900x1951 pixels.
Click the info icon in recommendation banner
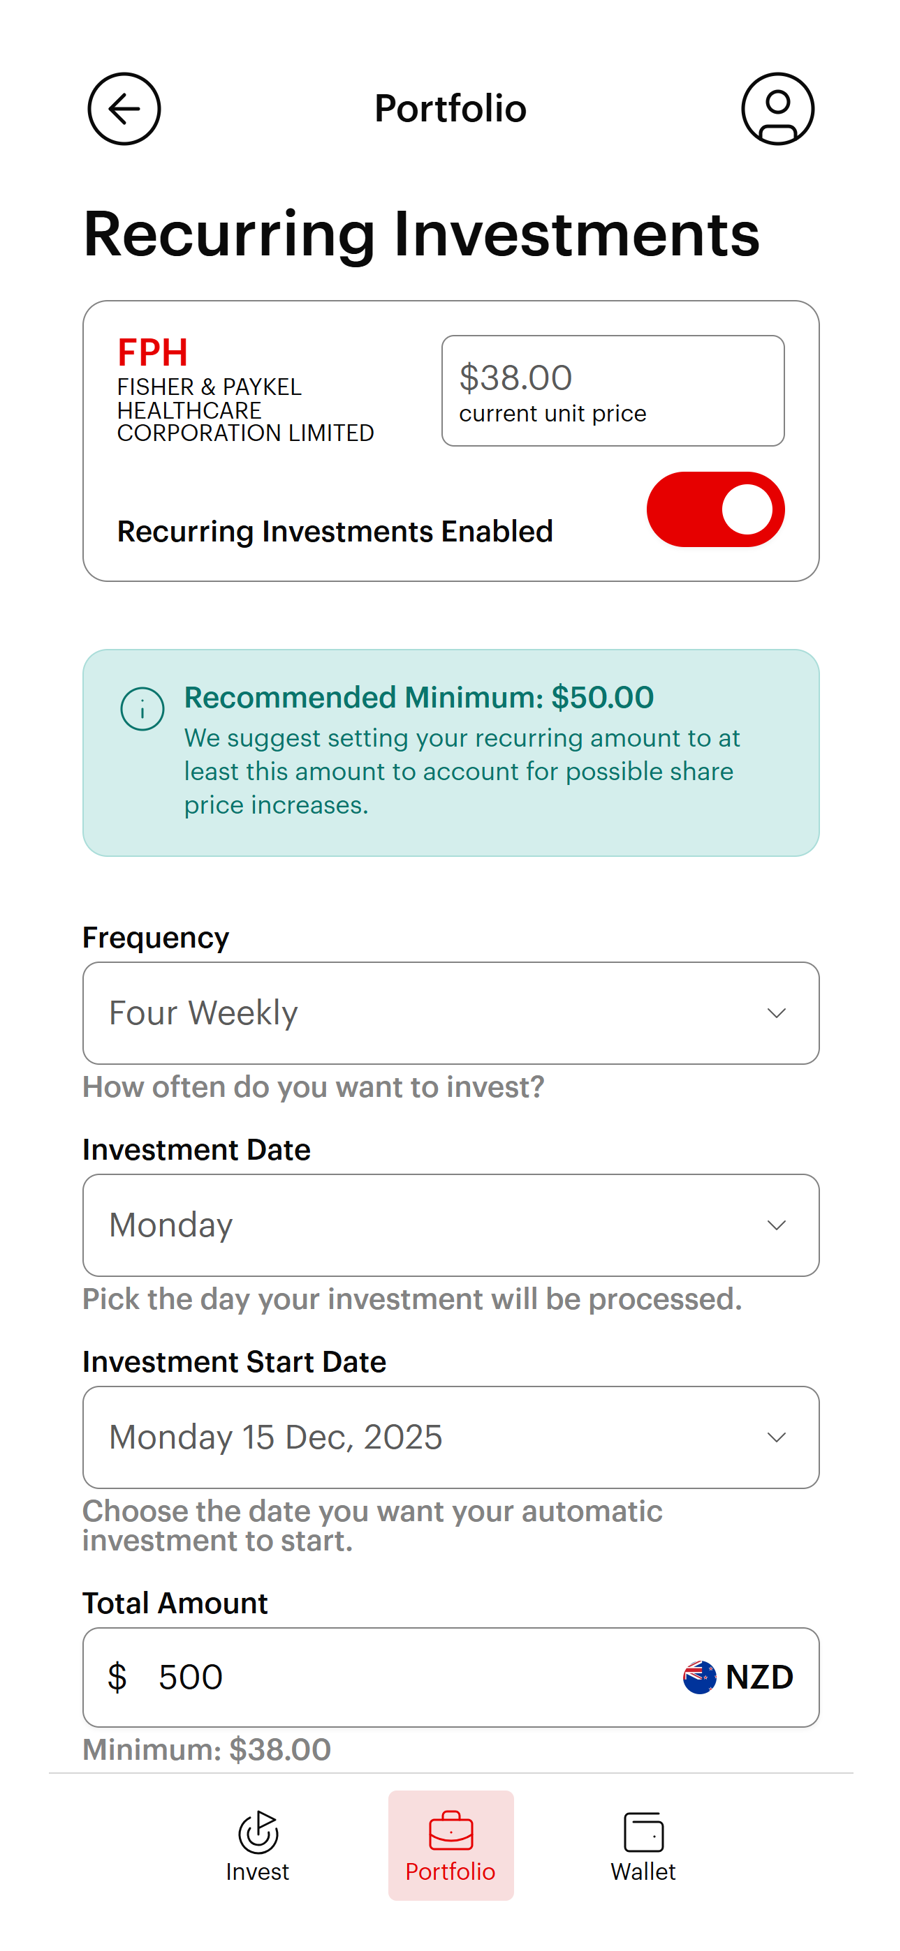[x=142, y=709]
